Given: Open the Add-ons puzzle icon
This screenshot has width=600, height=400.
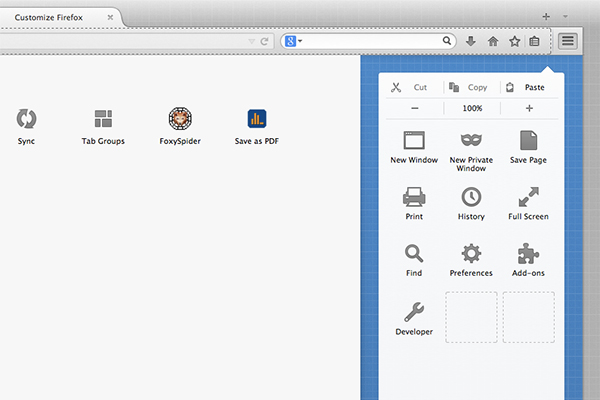Looking at the screenshot, I should (x=528, y=253).
